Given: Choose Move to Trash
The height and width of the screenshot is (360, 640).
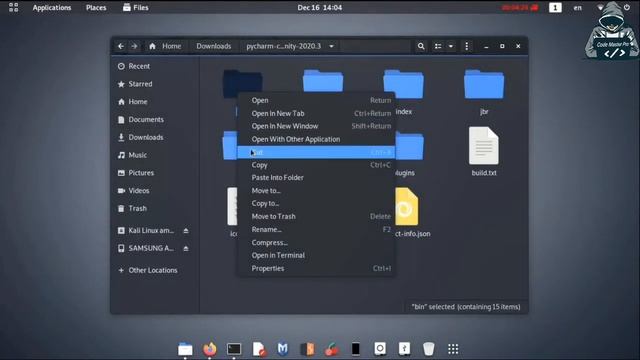Looking at the screenshot, I should [x=316, y=216].
